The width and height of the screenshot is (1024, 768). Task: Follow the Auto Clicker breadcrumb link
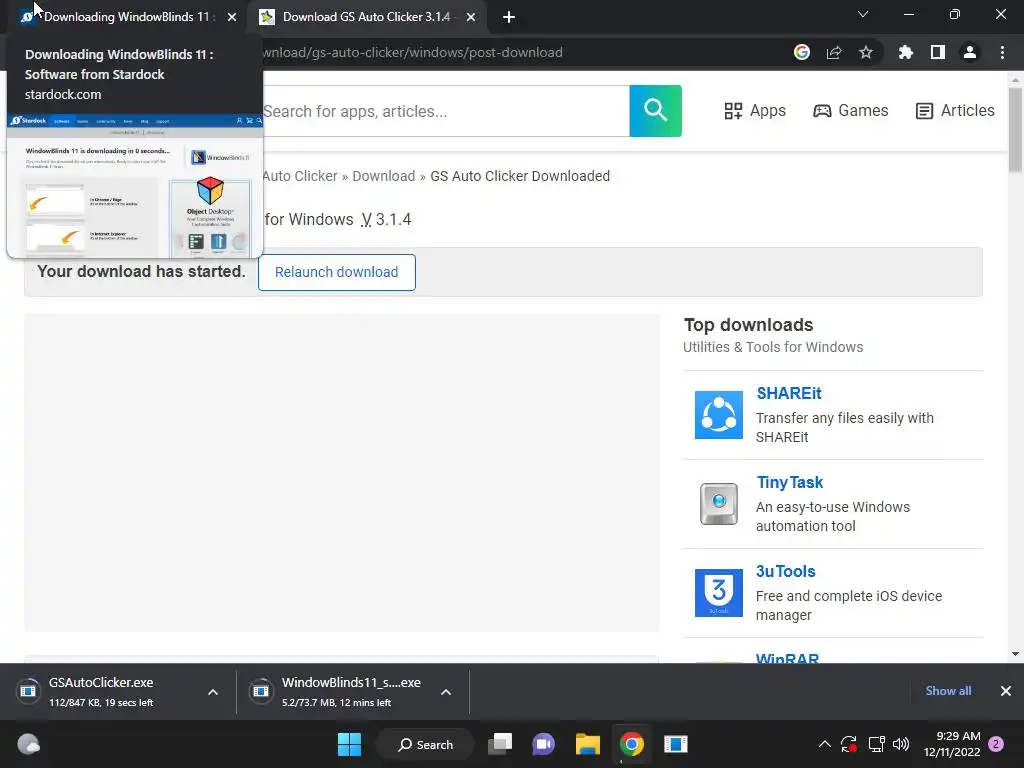coord(300,176)
